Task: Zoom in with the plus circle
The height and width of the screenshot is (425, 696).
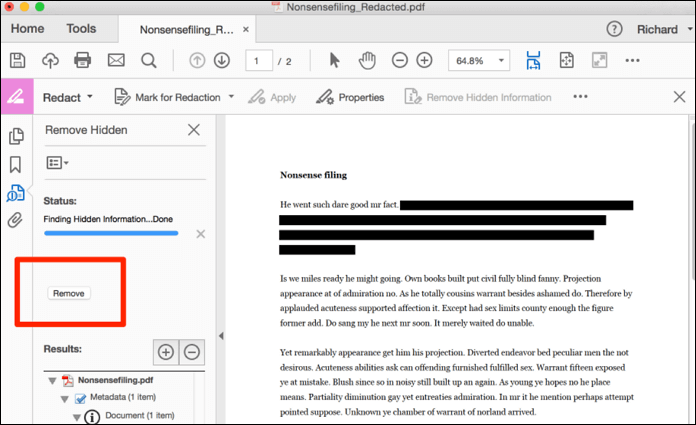Action: pos(424,60)
